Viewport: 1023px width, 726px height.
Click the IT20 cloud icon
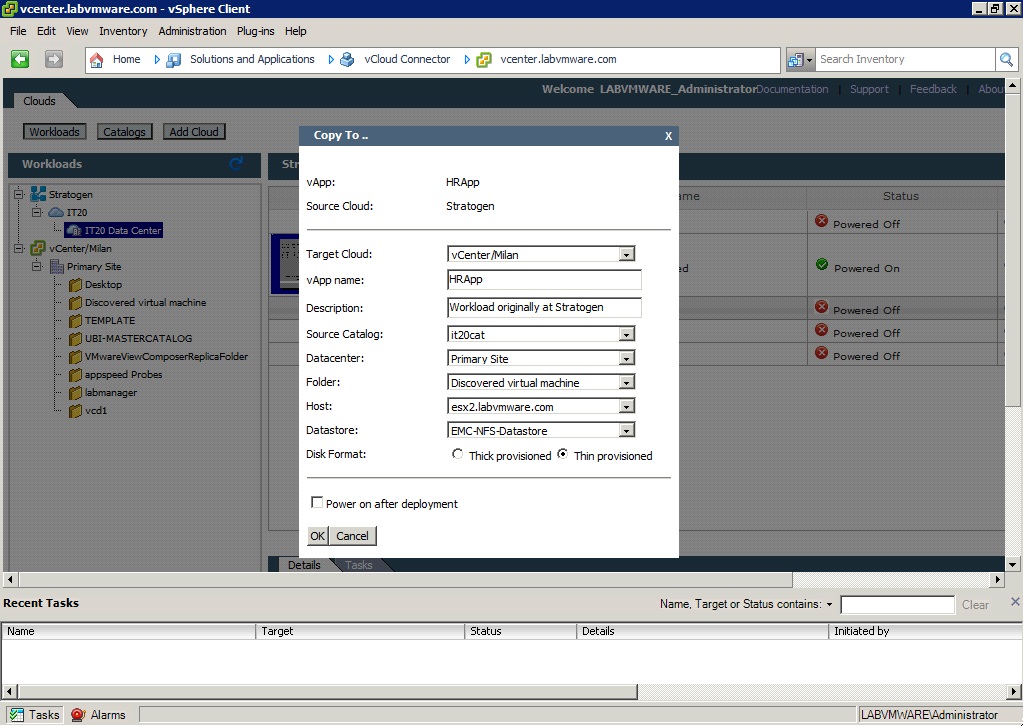(56, 212)
